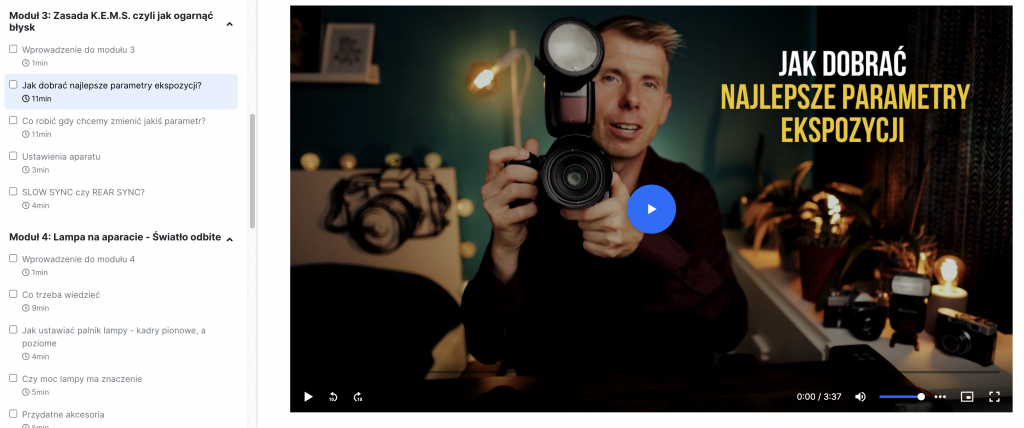This screenshot has width=1024, height=428.
Task: Collapse the Moduł 4 section
Action: tap(229, 240)
